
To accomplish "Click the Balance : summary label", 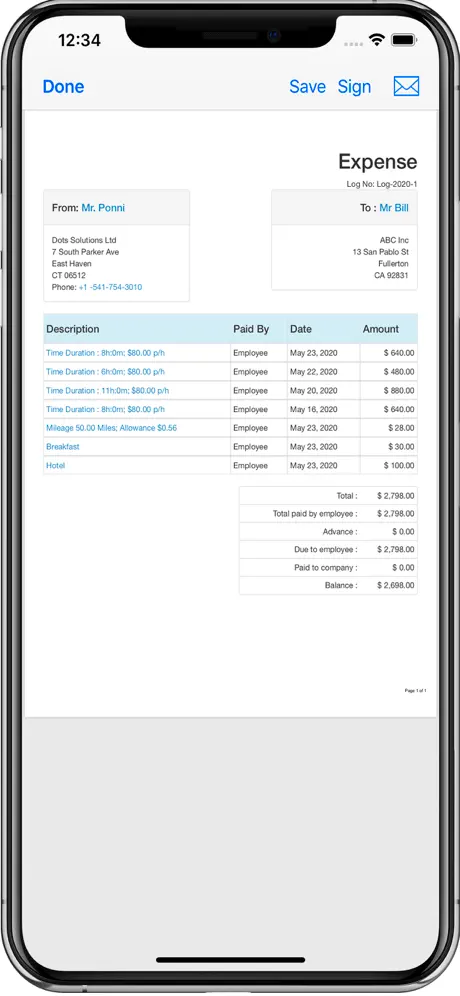I will [341, 585].
